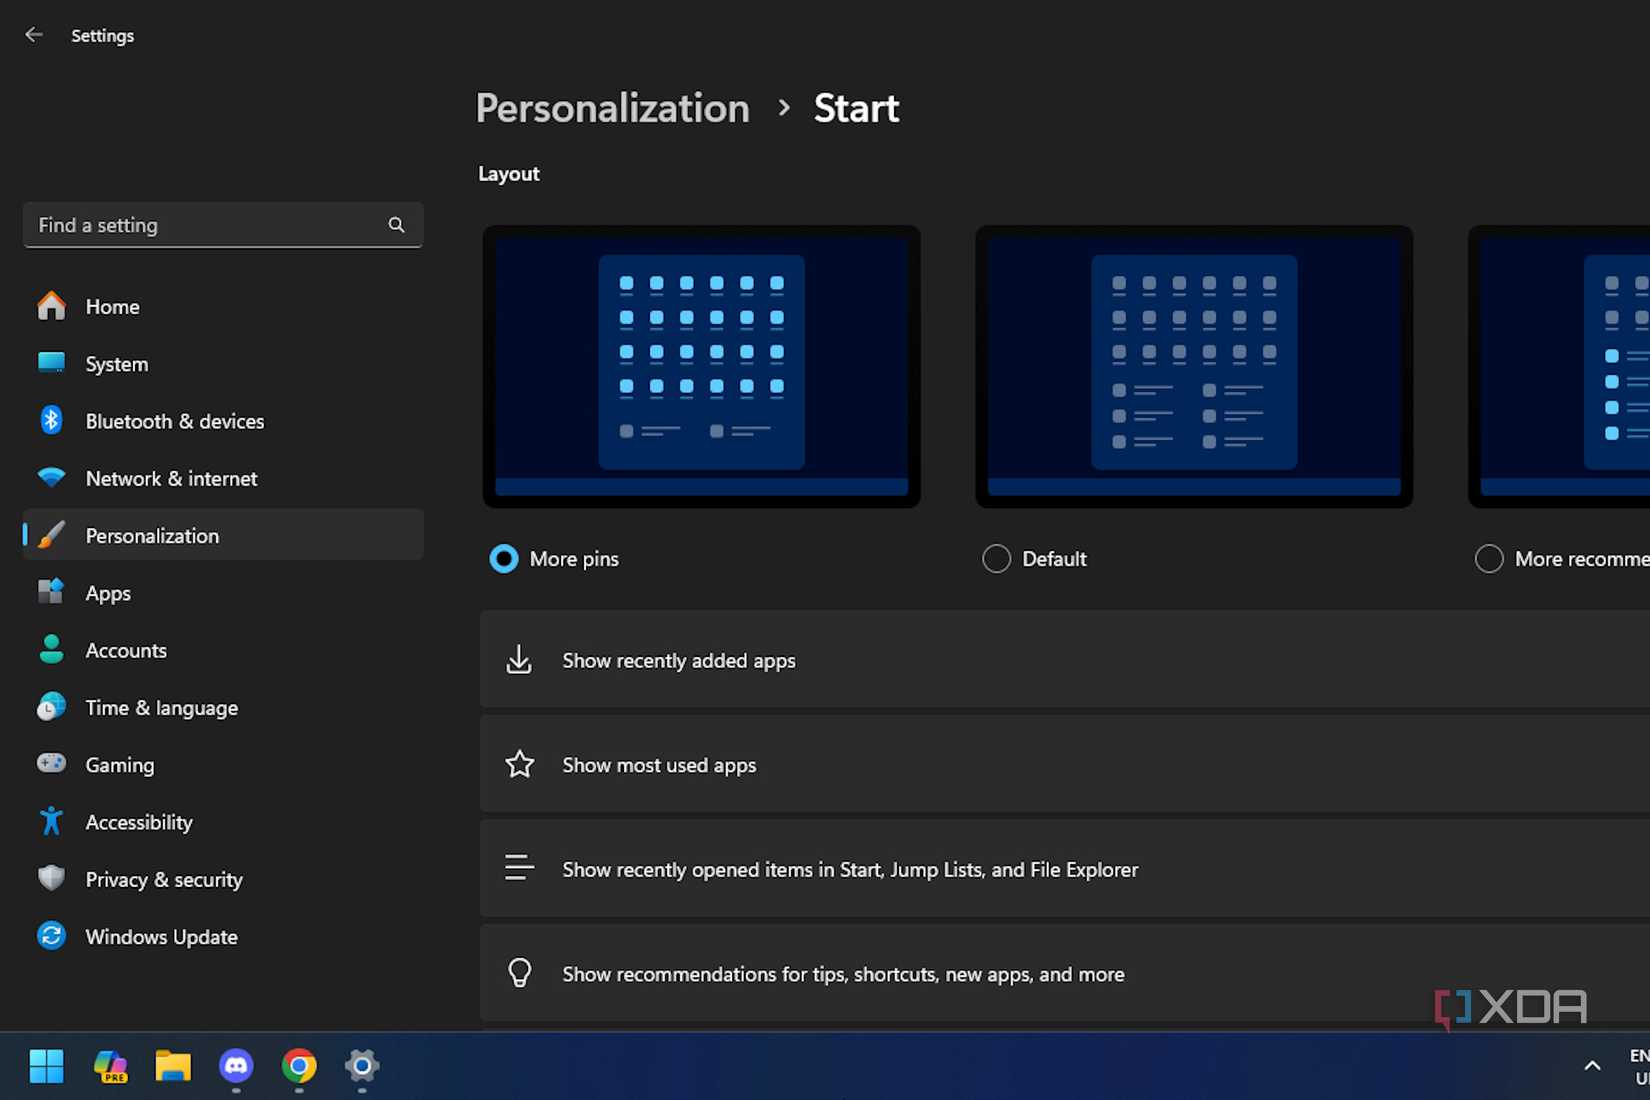Screen dimensions: 1650x1100
Task: Click the Time & language globe icon
Action: [51, 707]
